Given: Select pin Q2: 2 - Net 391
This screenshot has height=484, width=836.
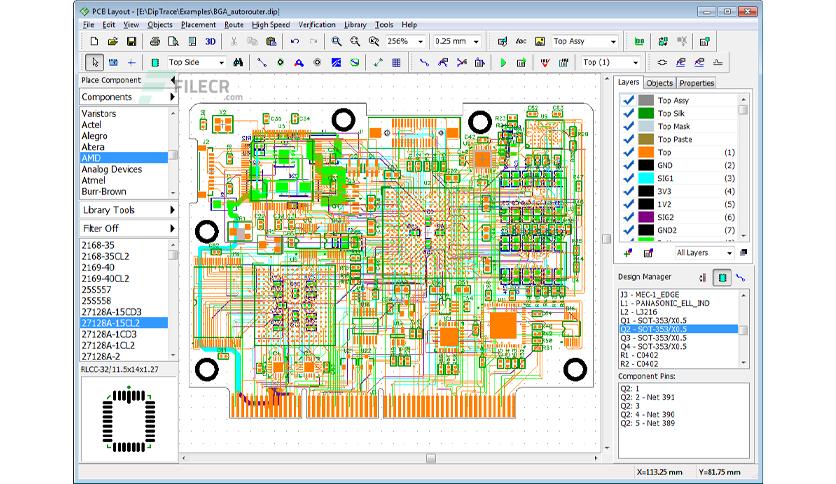Looking at the screenshot, I should coord(647,397).
